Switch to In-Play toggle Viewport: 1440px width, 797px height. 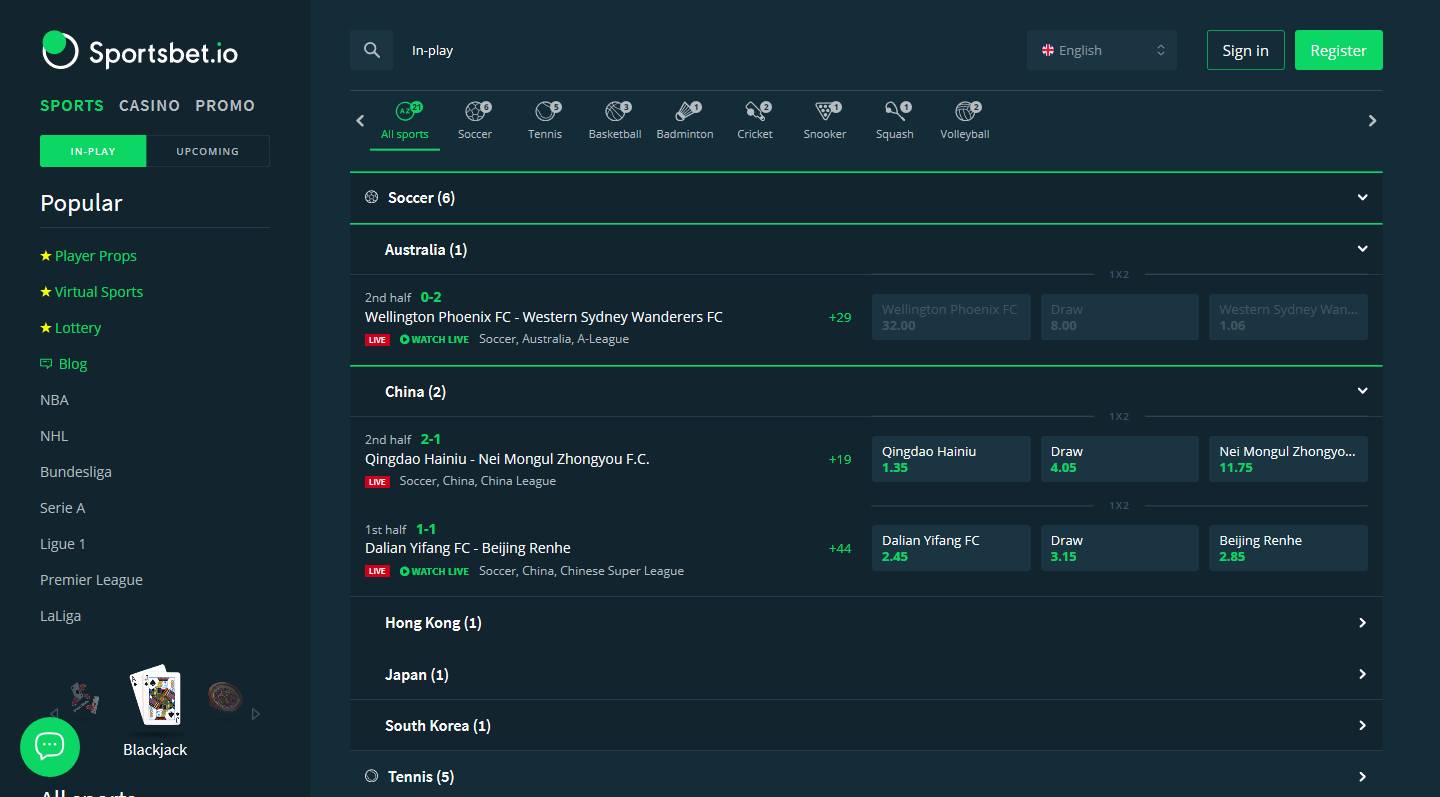click(93, 151)
